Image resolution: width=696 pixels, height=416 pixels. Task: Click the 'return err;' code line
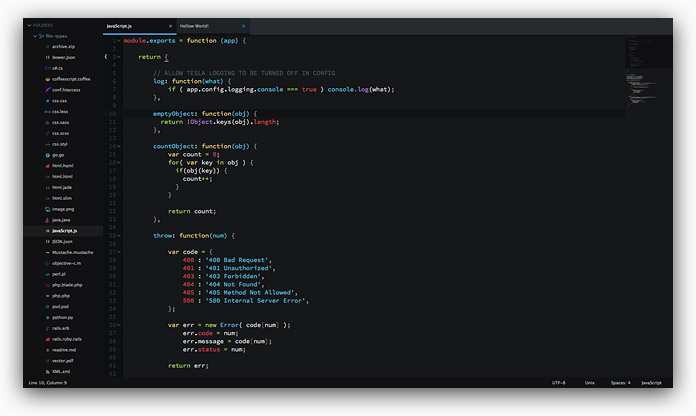pos(188,366)
